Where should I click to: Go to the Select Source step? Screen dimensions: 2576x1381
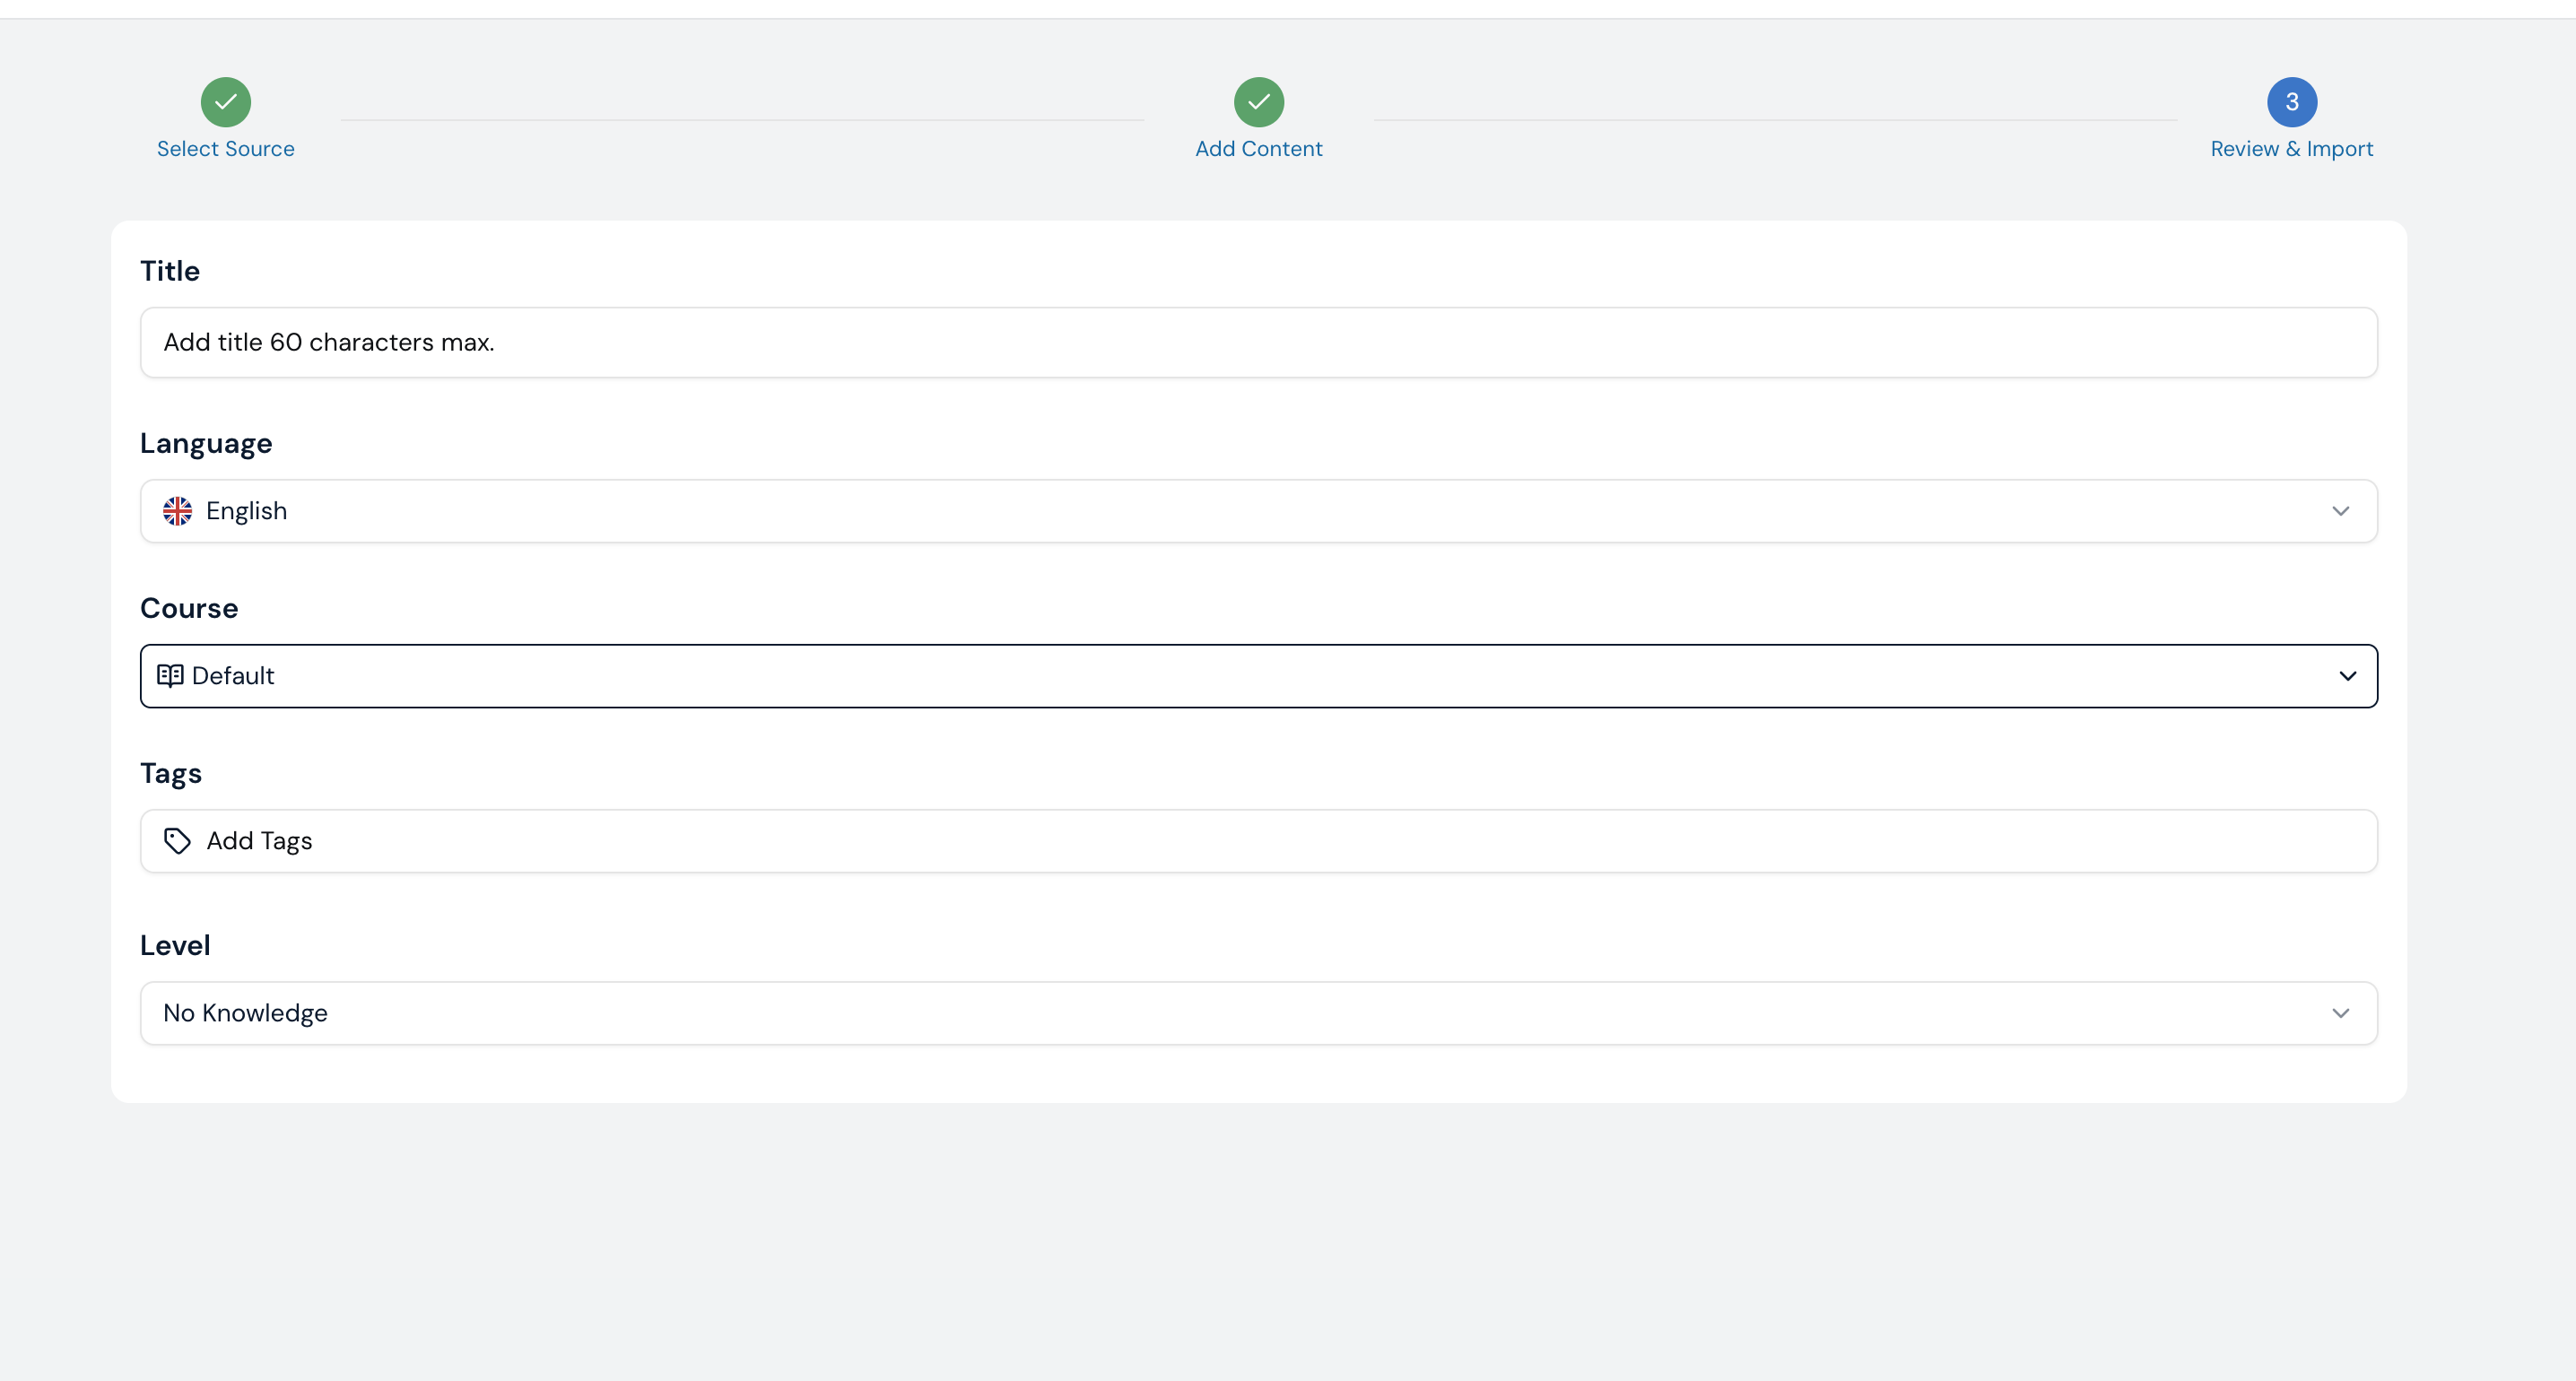click(x=226, y=149)
